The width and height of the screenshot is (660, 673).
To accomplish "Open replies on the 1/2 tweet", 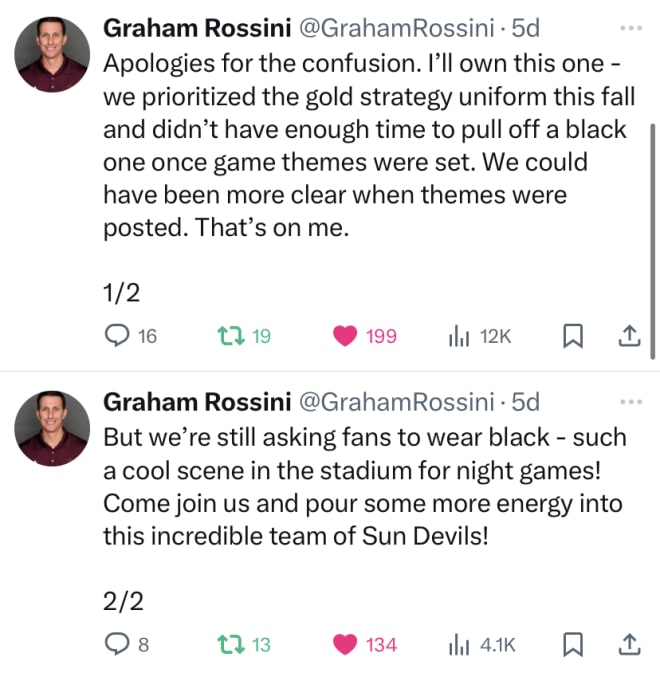I will click(131, 336).
